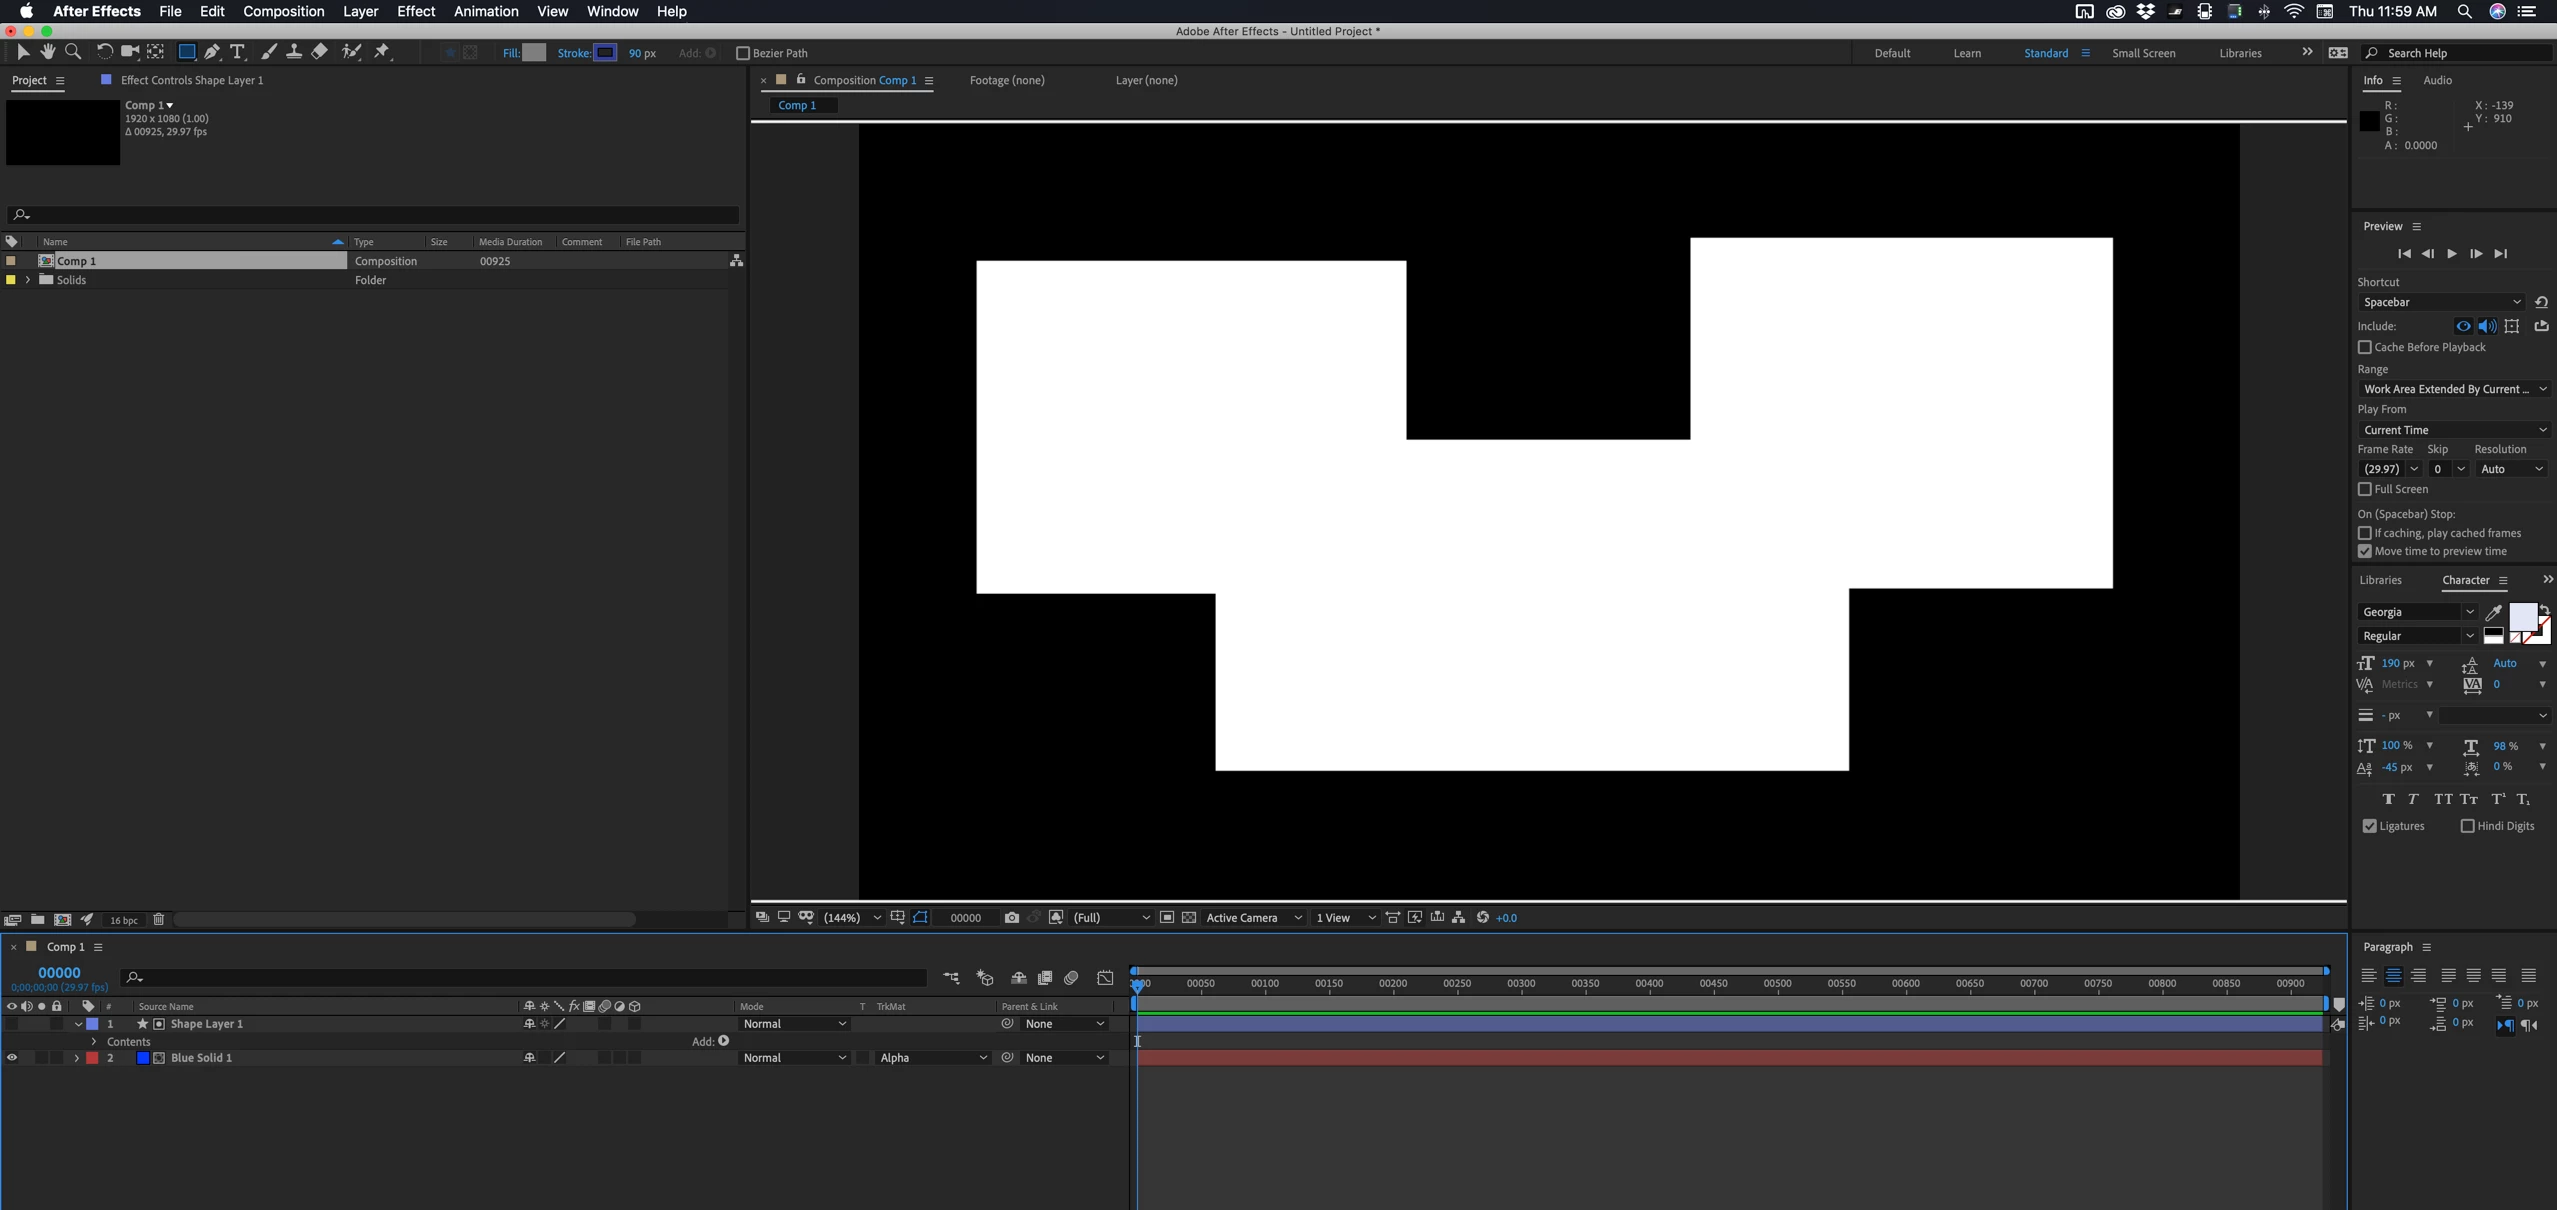Screen dimensions: 2557x1210
Task: Click the Puppet Pin tool
Action: pos(382,52)
